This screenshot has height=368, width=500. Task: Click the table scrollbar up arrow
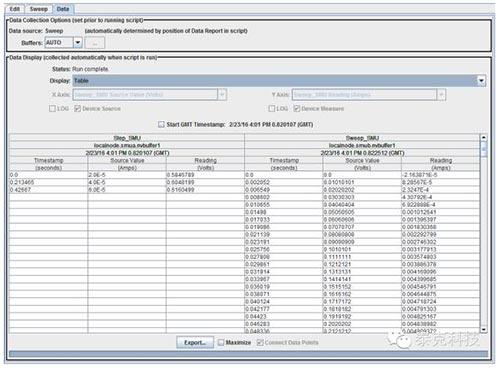point(484,137)
